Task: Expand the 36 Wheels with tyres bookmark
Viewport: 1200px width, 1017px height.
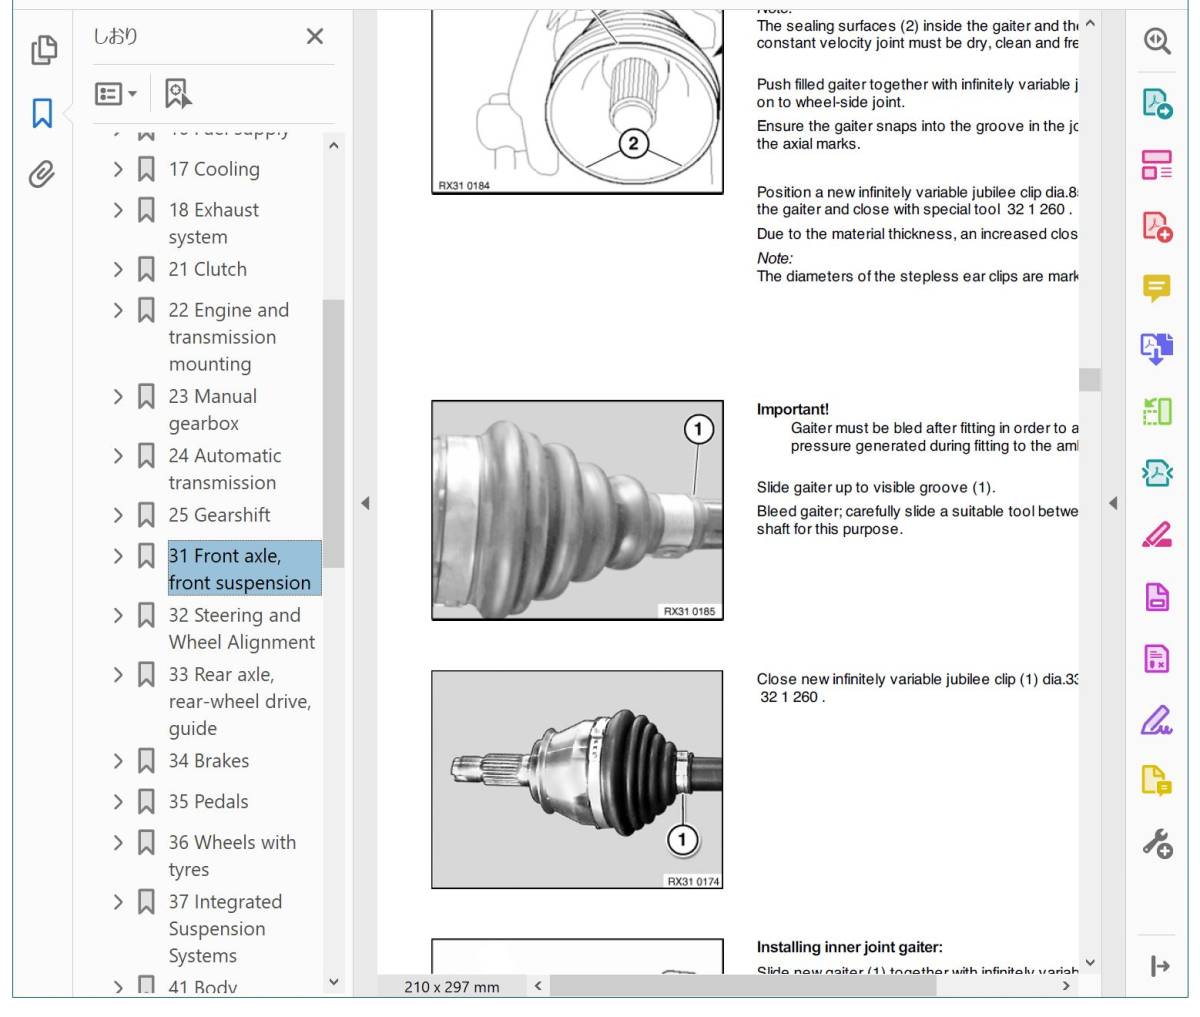Action: (x=118, y=843)
